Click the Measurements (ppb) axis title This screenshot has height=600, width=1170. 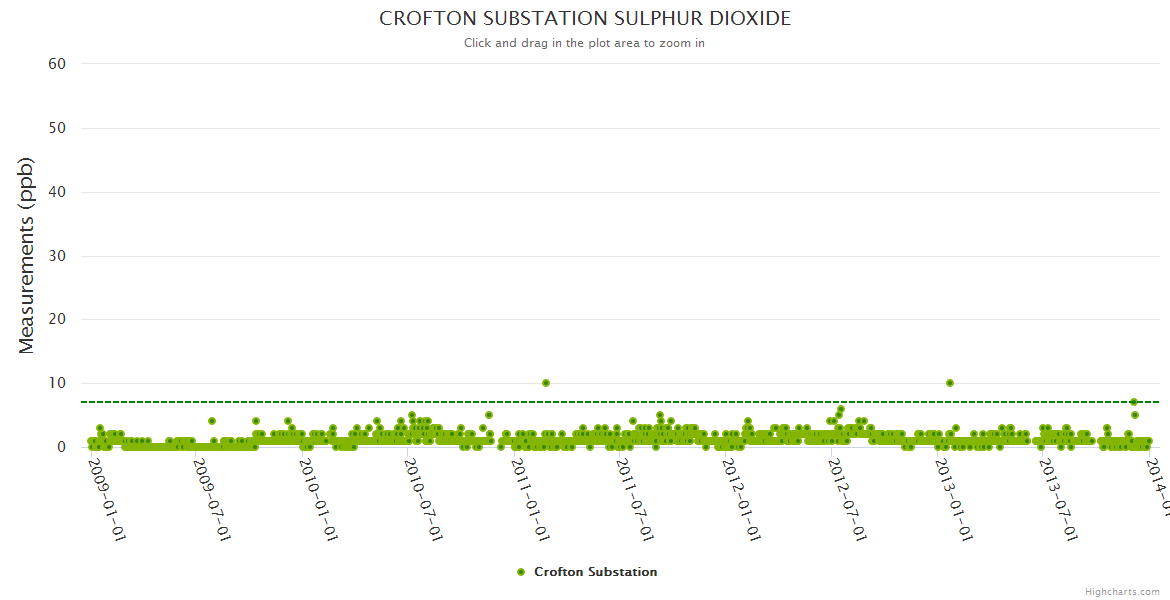coord(27,255)
